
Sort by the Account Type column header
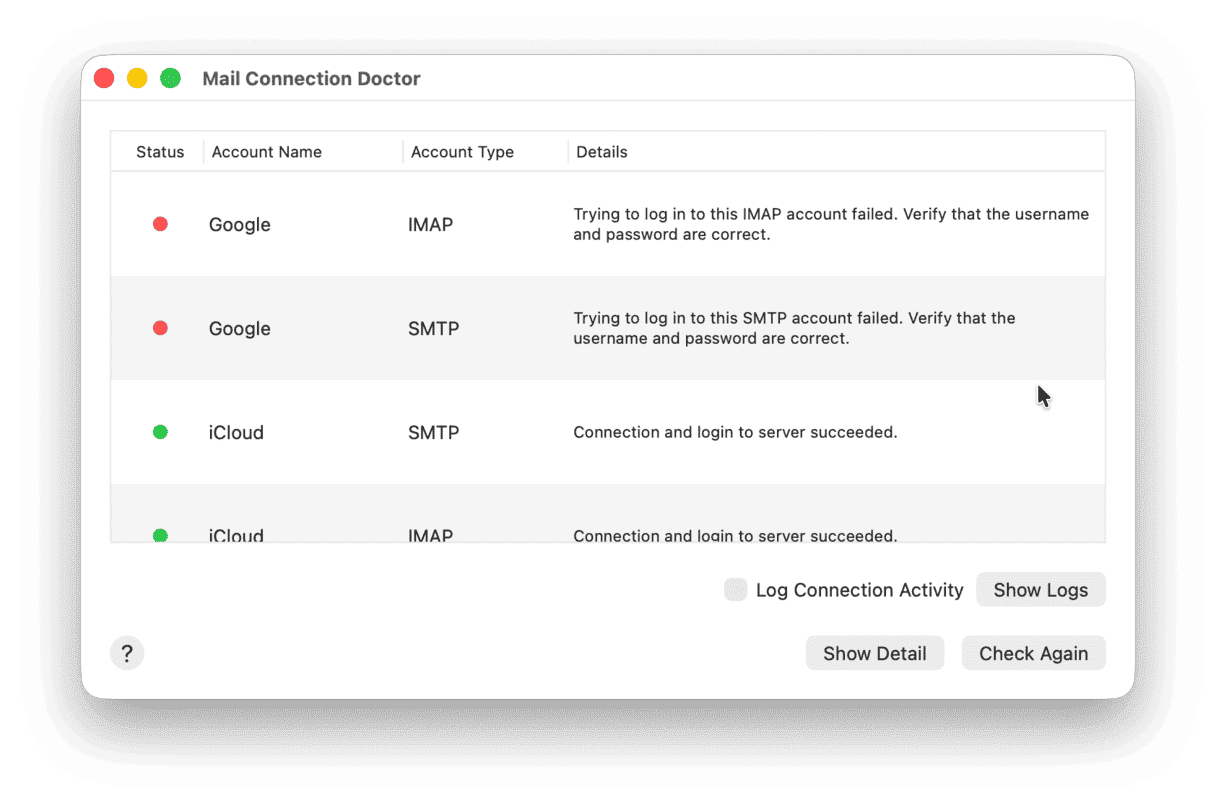pos(462,152)
